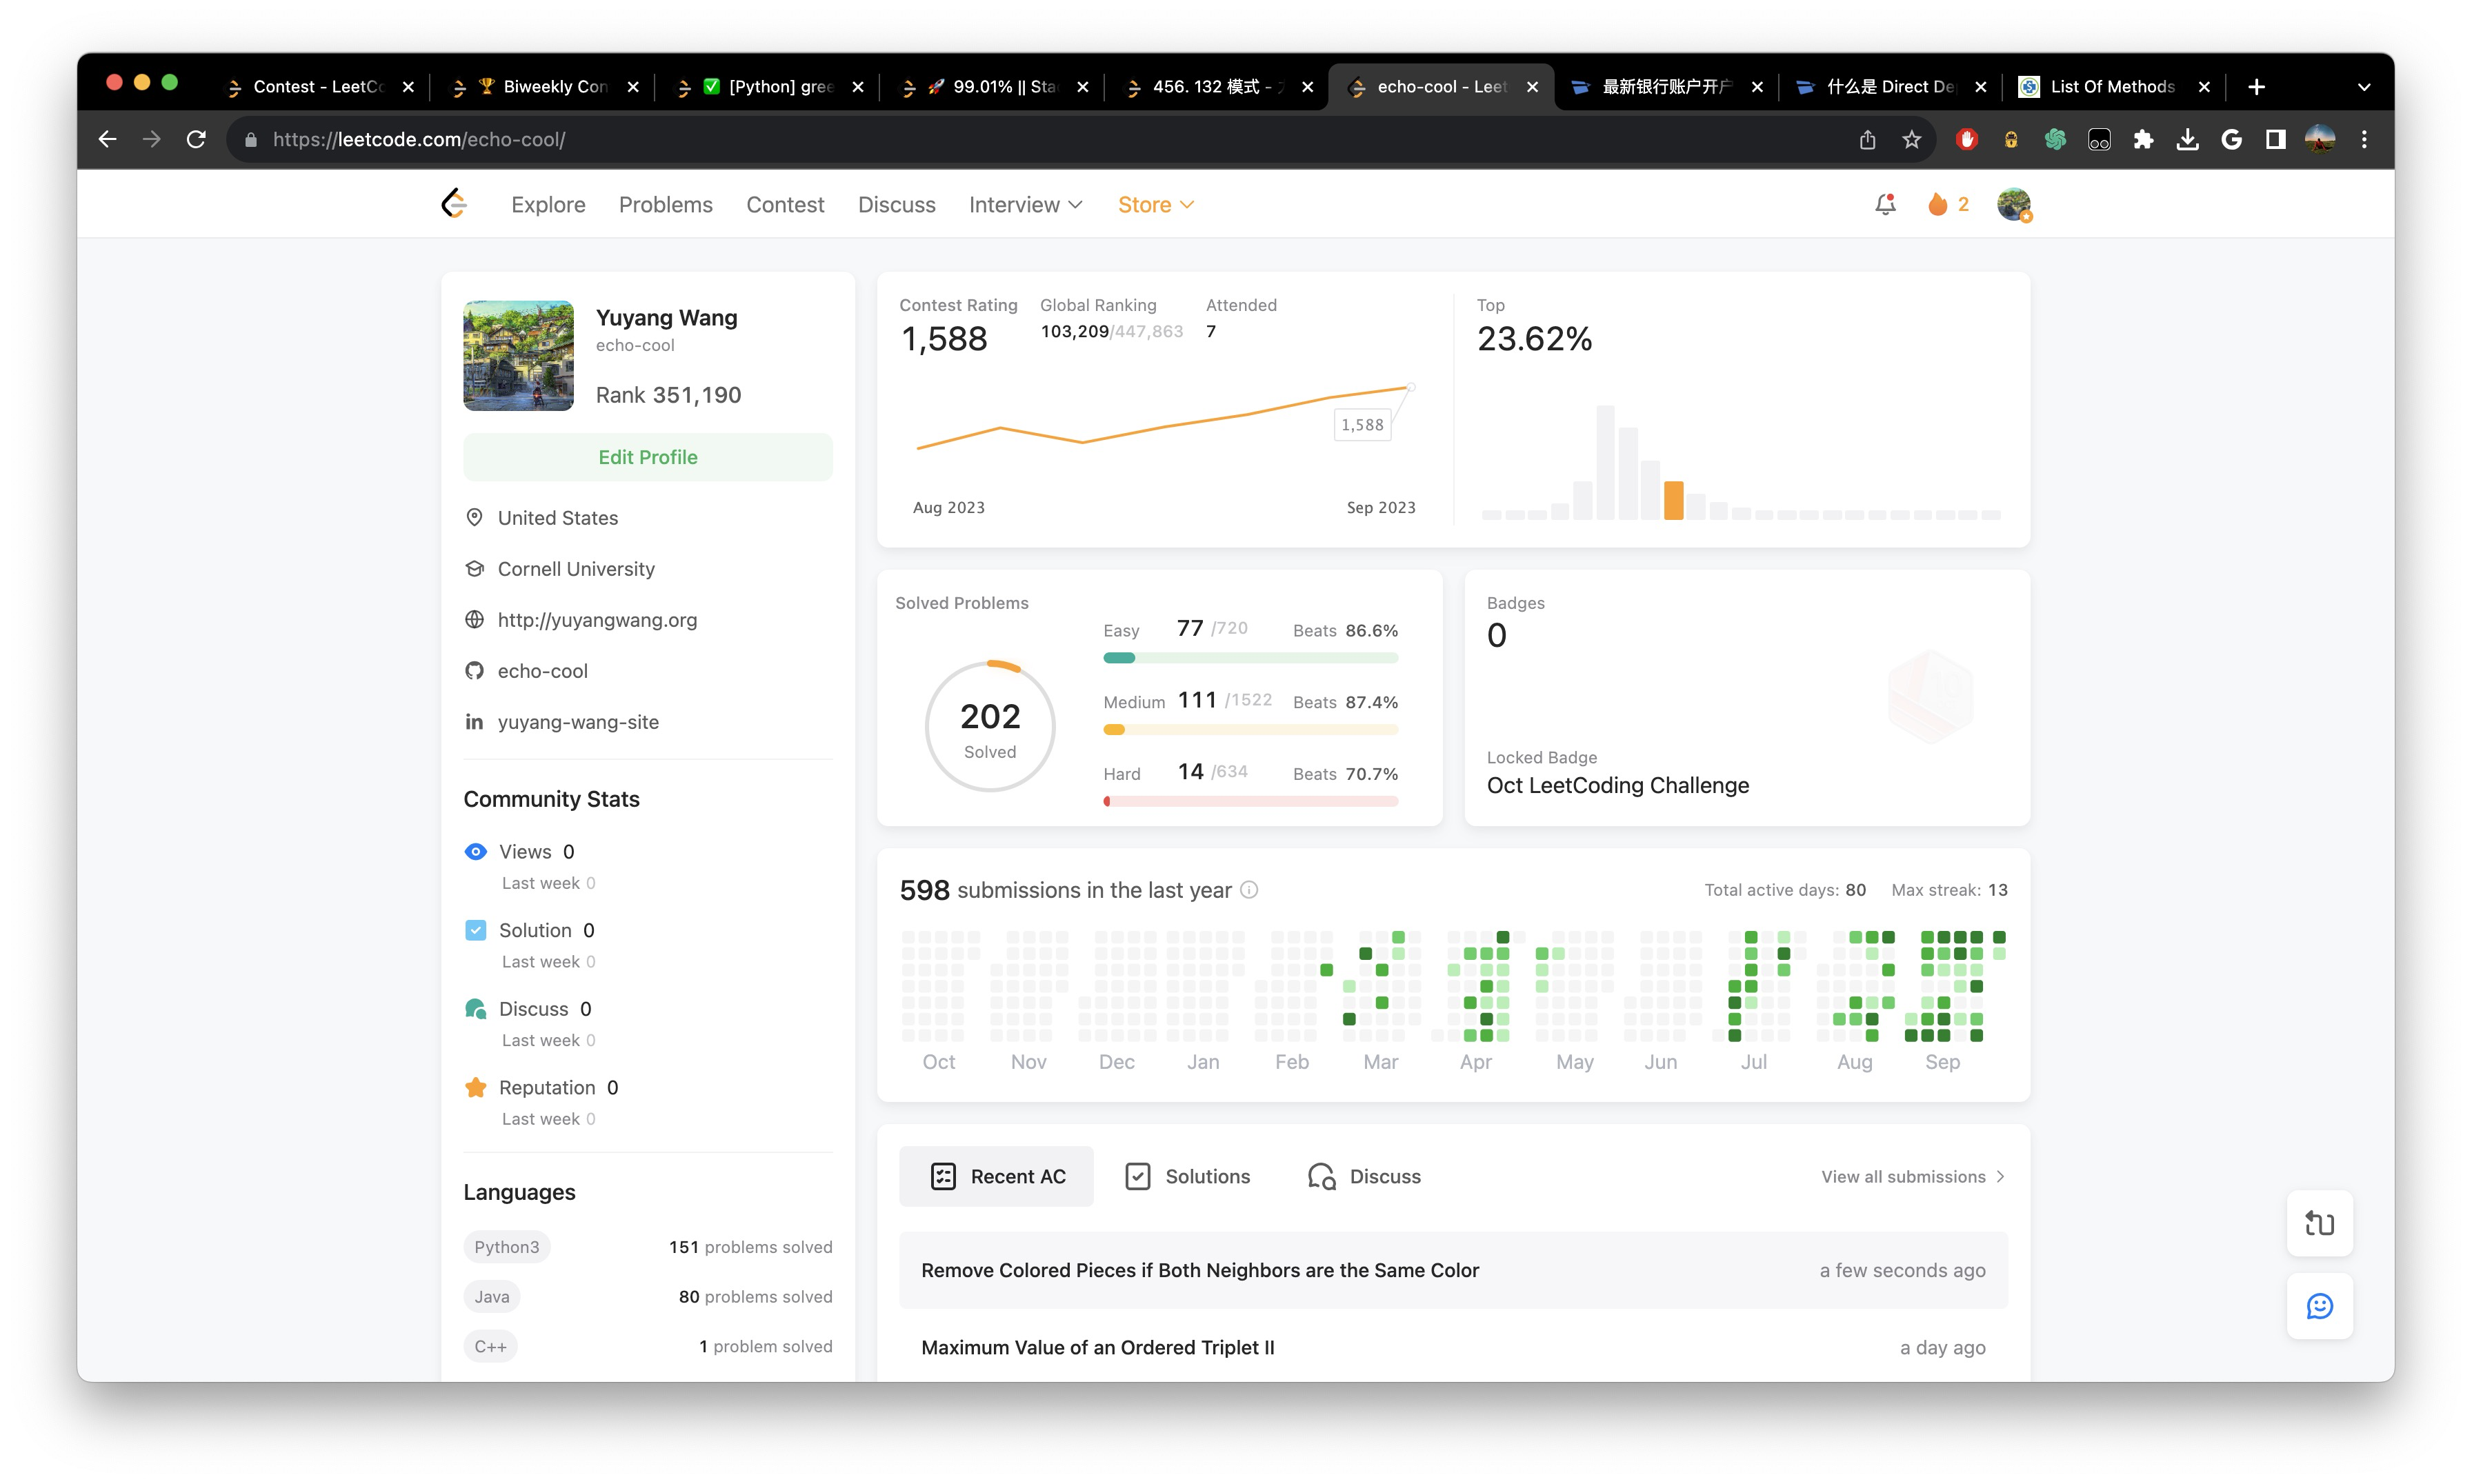The height and width of the screenshot is (1484, 2472).
Task: Reload the page
Action: pos(196,140)
